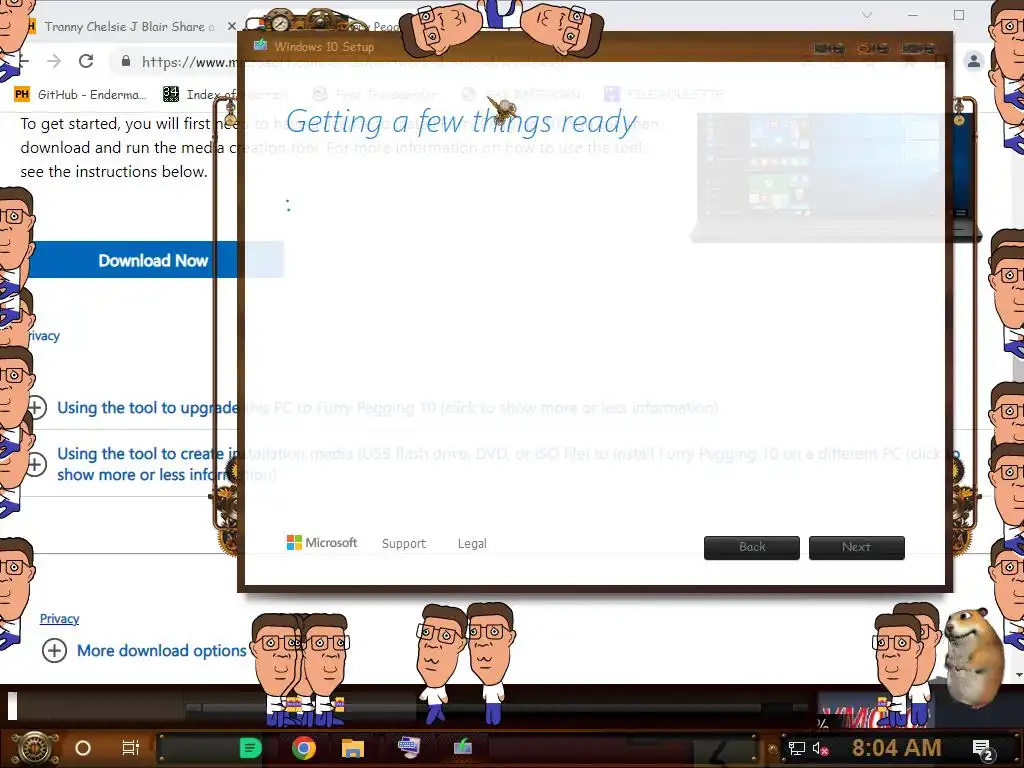Click Windows 10 Setup title icon
This screenshot has width=1024, height=768.
tap(261, 46)
